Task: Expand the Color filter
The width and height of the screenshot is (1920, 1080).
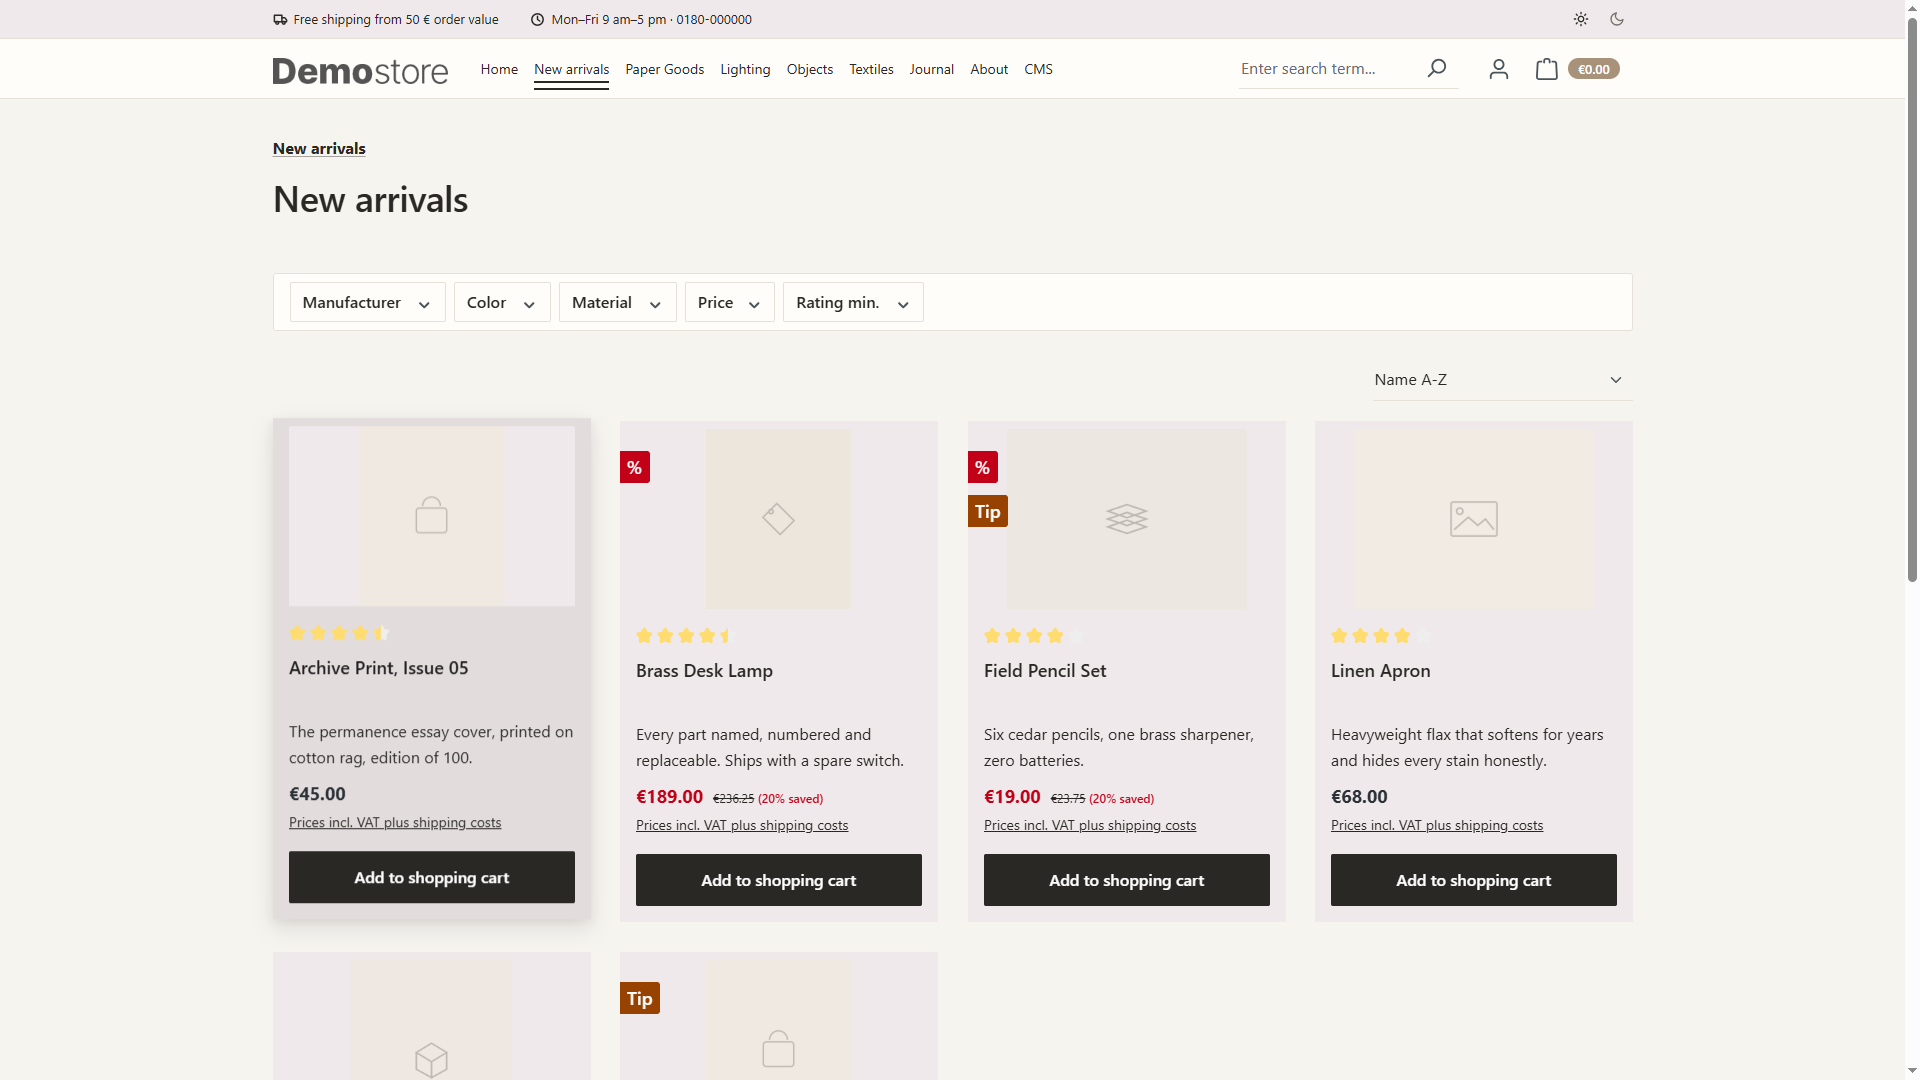Action: point(502,302)
